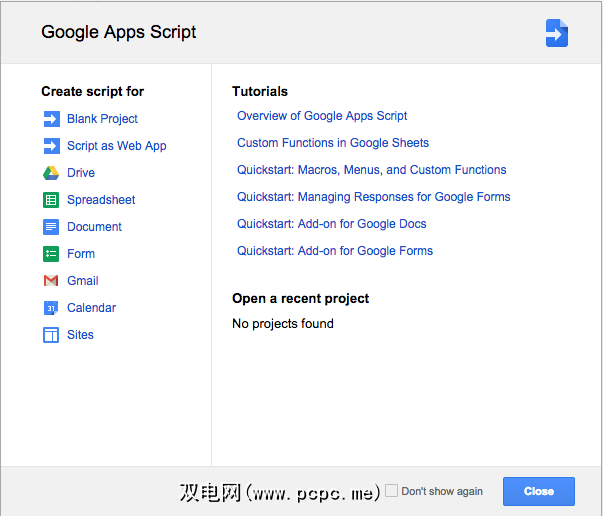Image resolution: width=603 pixels, height=516 pixels.
Task: Create a script for Spreadsheet text link
Action: click(101, 200)
